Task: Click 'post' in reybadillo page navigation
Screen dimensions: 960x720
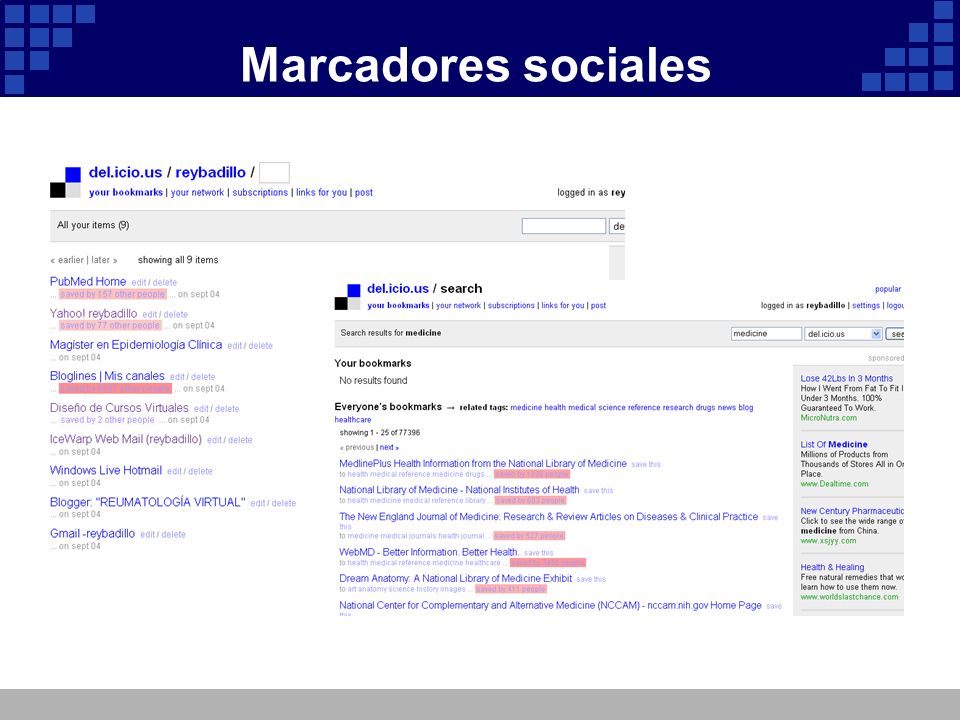Action: 364,192
